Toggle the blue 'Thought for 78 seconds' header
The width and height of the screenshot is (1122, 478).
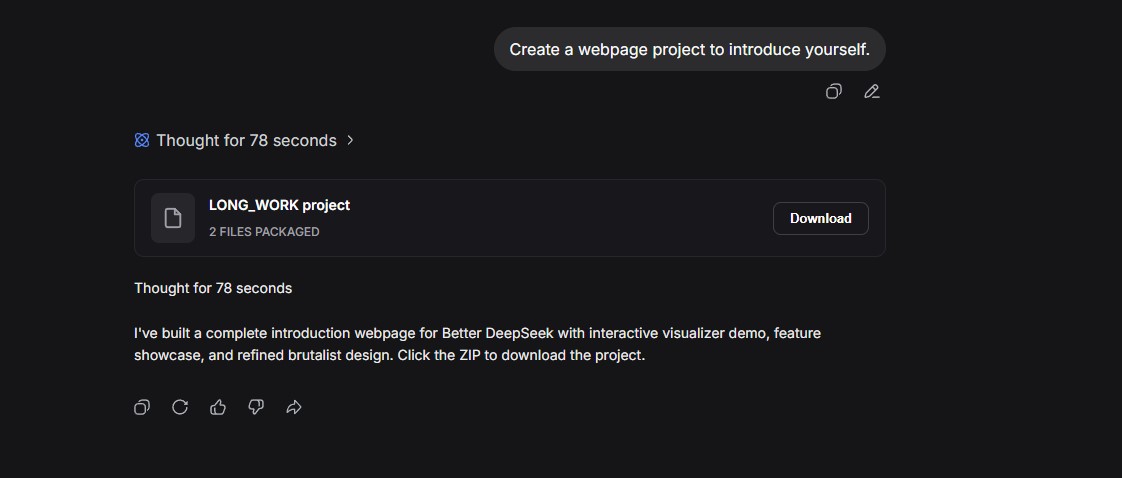click(x=245, y=140)
